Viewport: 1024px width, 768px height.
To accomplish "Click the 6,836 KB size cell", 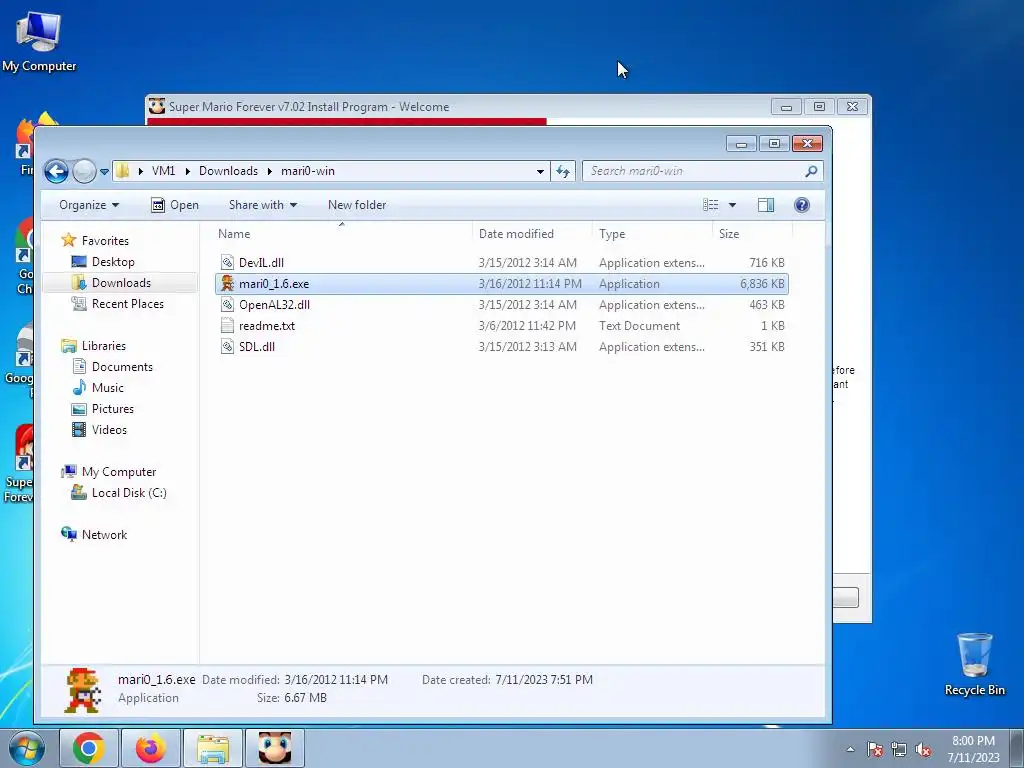I will 762,283.
